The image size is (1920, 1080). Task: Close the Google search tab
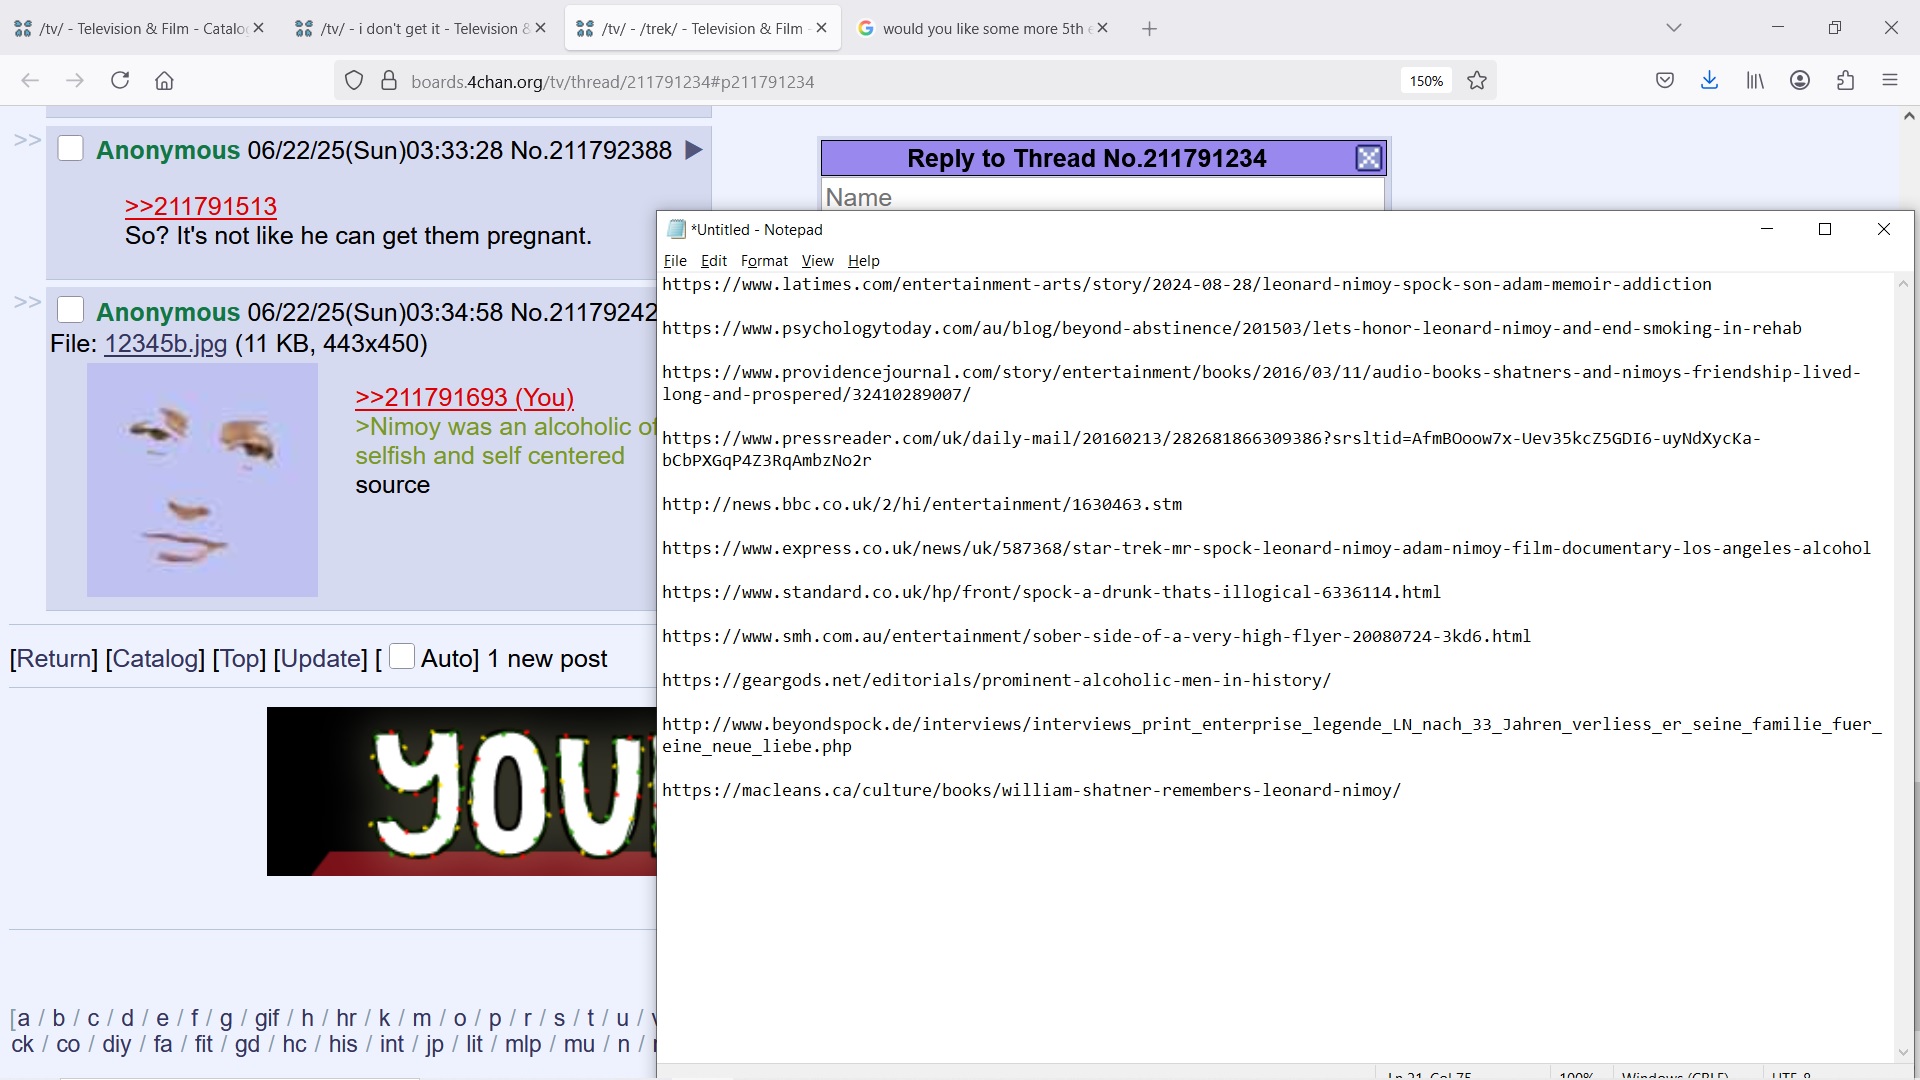coord(1103,28)
